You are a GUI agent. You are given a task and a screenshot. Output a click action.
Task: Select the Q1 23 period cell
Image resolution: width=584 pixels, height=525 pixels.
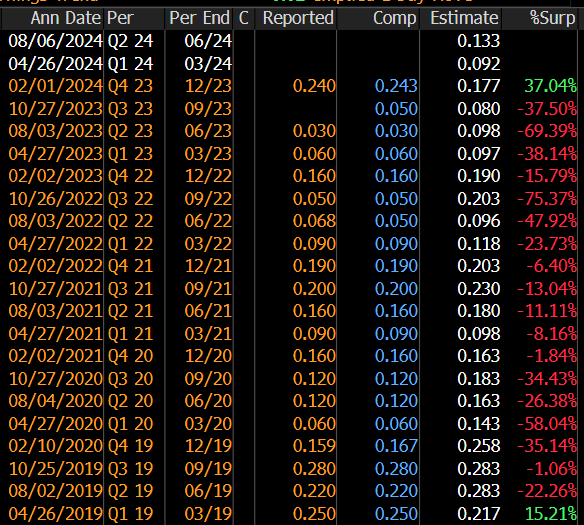[130, 154]
